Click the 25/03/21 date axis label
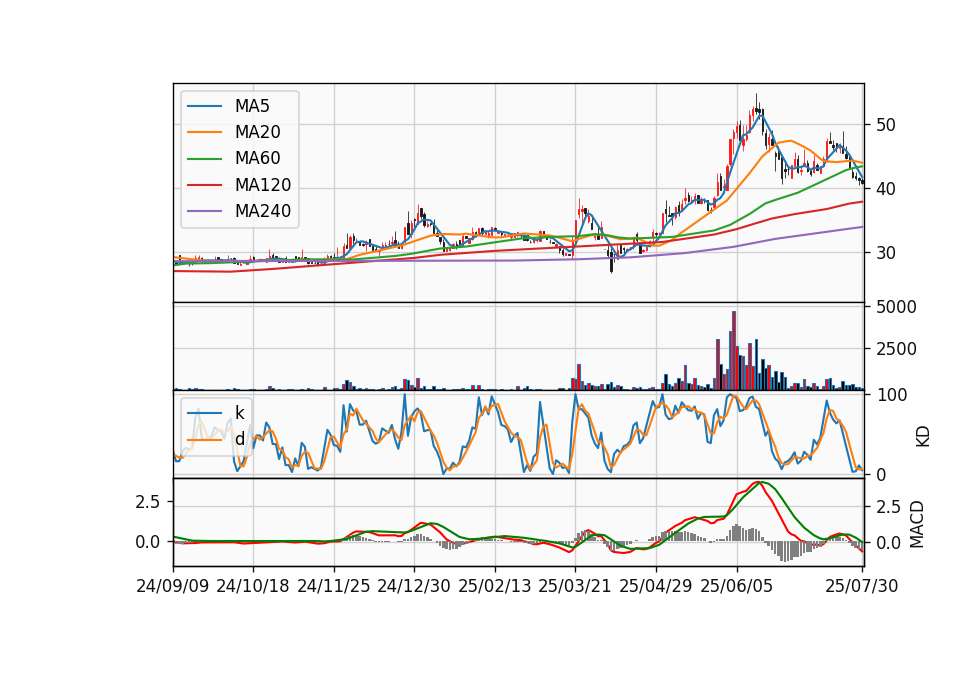The width and height of the screenshot is (960, 690). 575,586
